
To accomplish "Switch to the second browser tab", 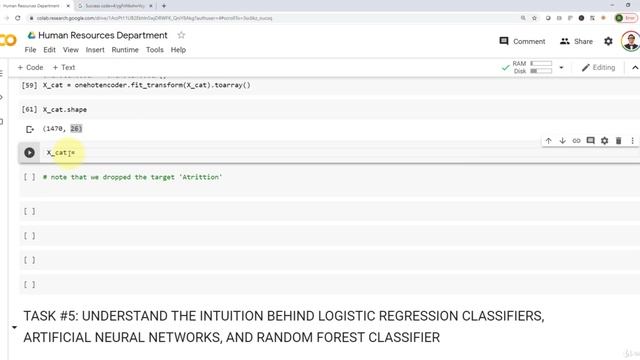I will (x=115, y=6).
